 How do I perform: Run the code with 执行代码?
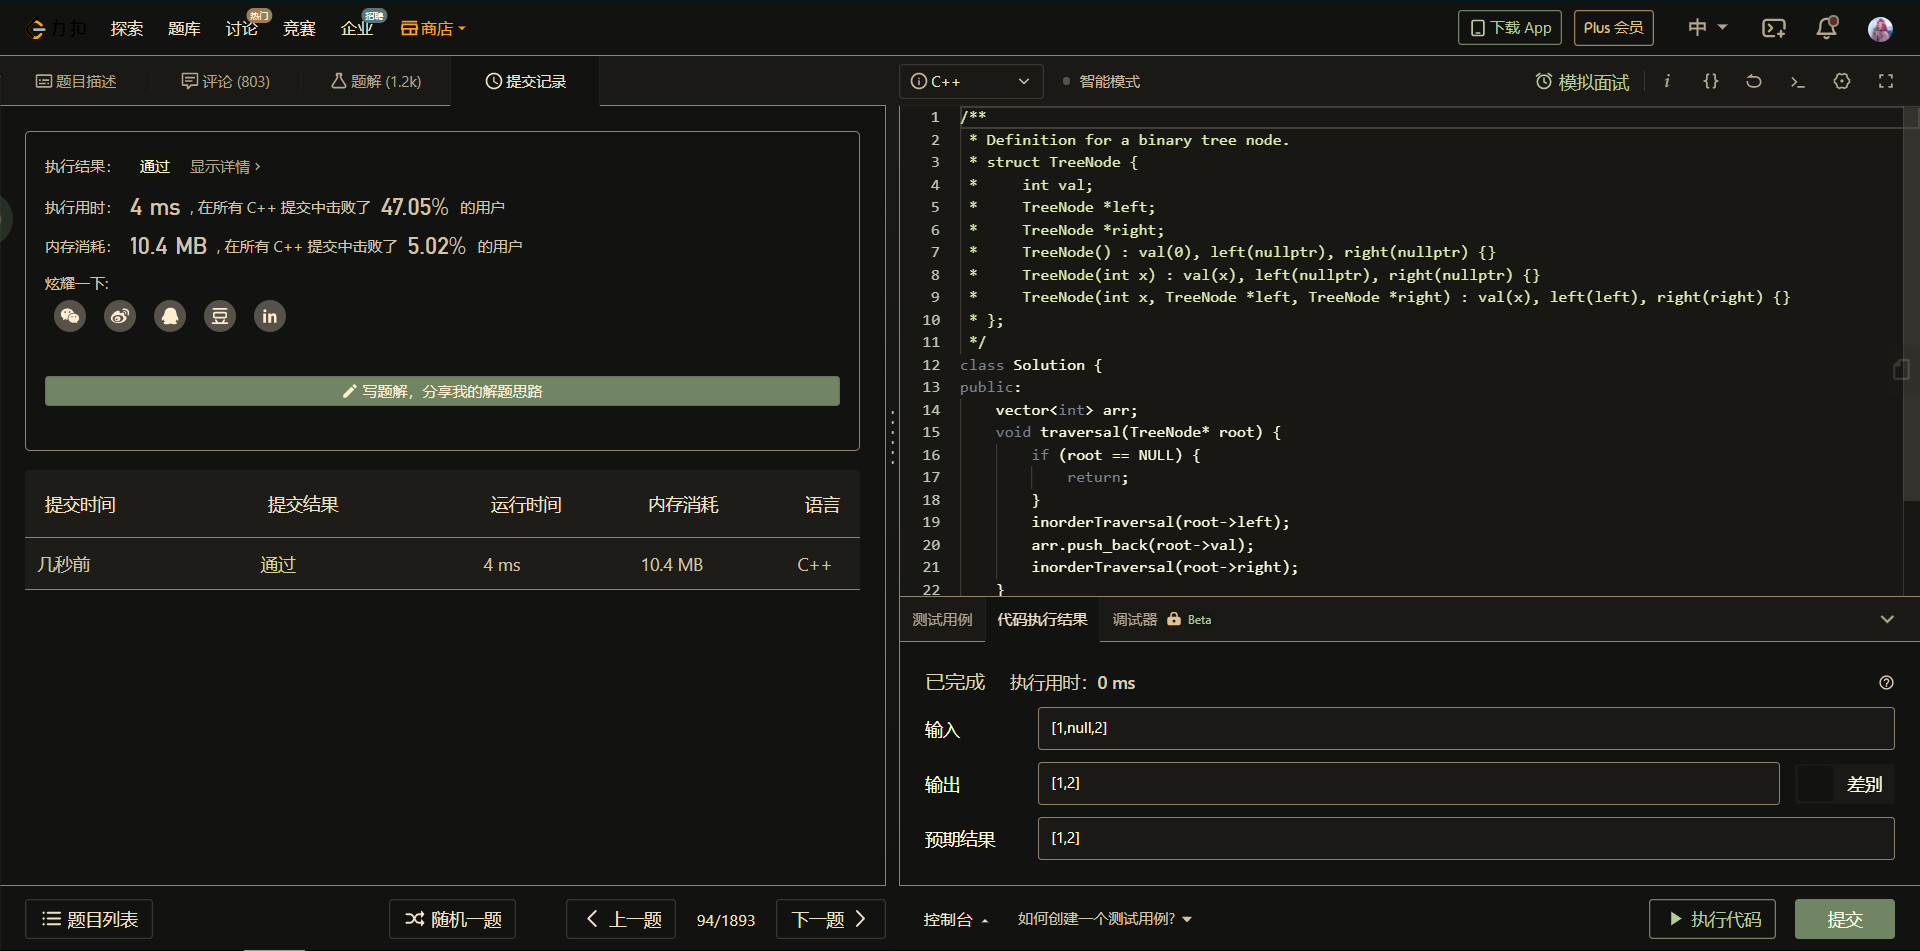point(1712,919)
